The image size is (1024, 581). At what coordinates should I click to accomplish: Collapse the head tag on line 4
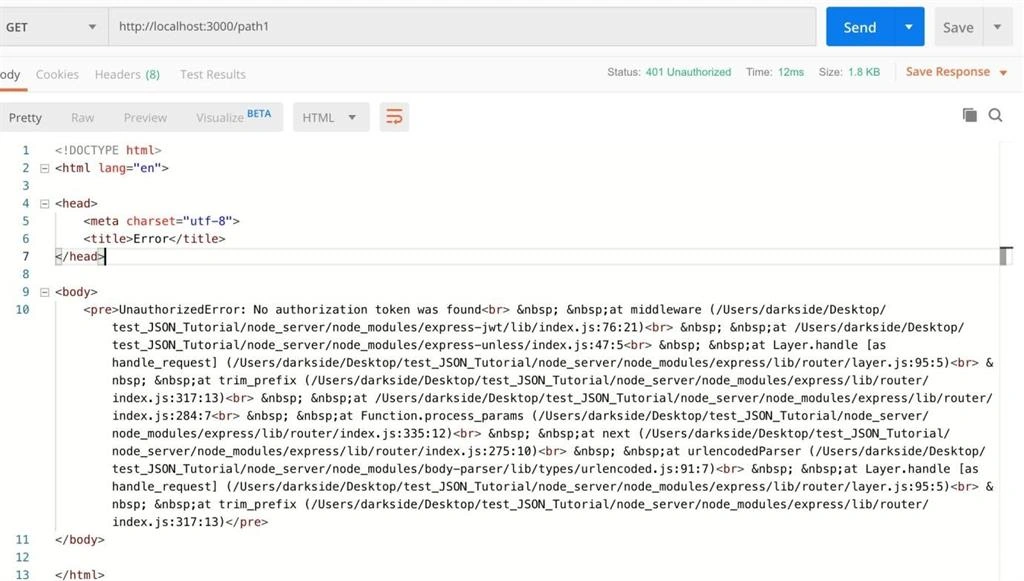click(x=44, y=204)
